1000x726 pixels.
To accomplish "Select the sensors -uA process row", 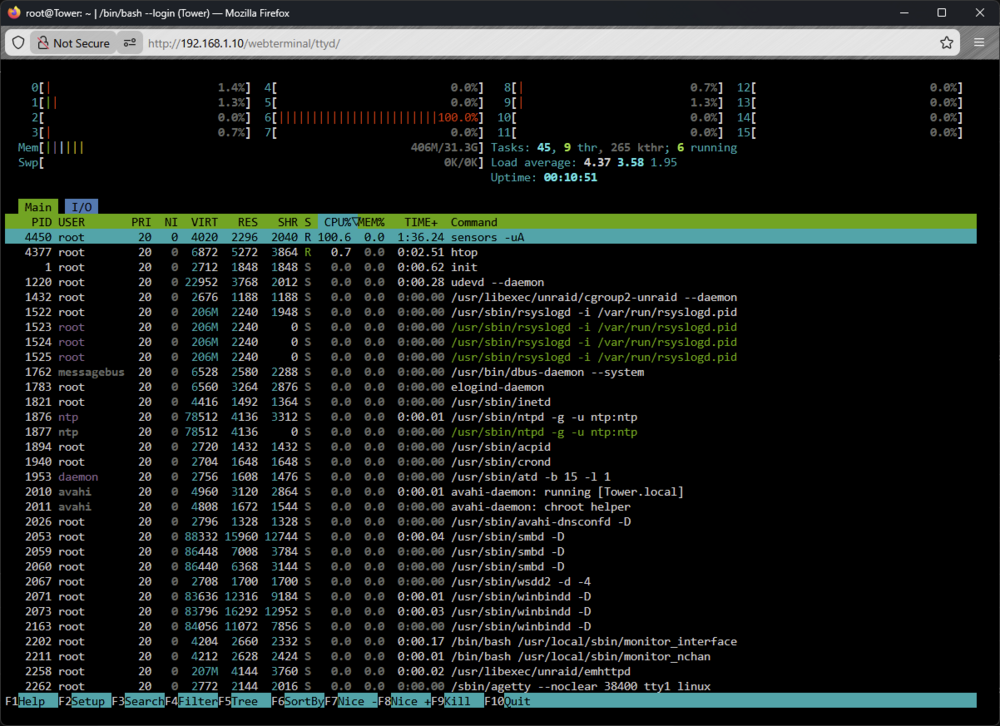I will [x=490, y=237].
